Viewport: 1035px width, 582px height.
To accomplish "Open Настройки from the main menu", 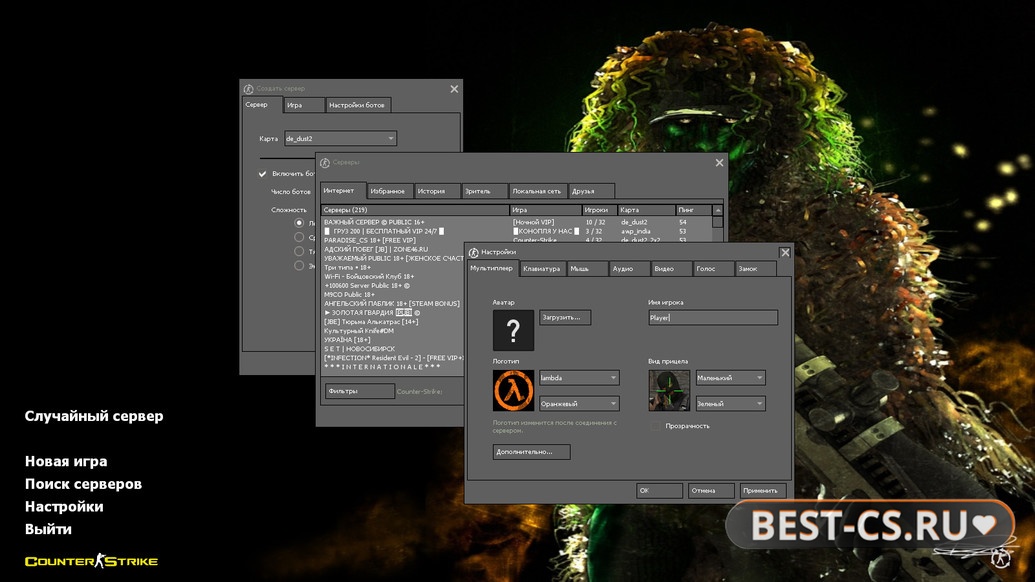I will [x=64, y=507].
